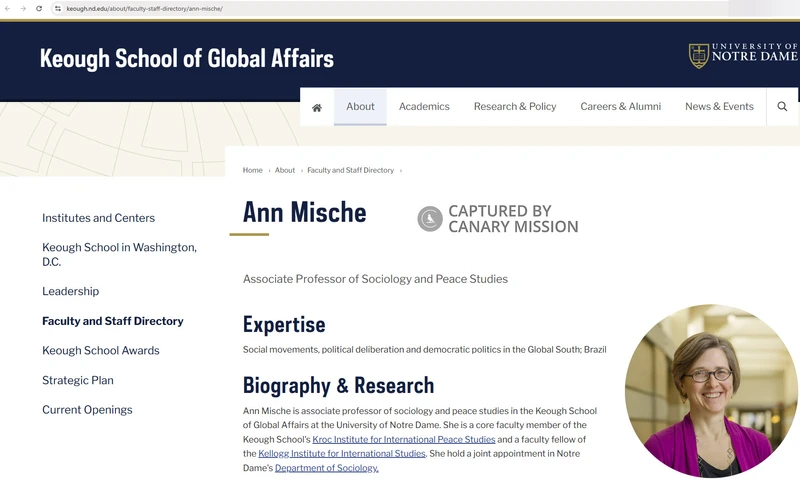Screen dimensions: 800x484
Task: Open the Research & Policy menu
Action: pyautogui.click(x=515, y=107)
